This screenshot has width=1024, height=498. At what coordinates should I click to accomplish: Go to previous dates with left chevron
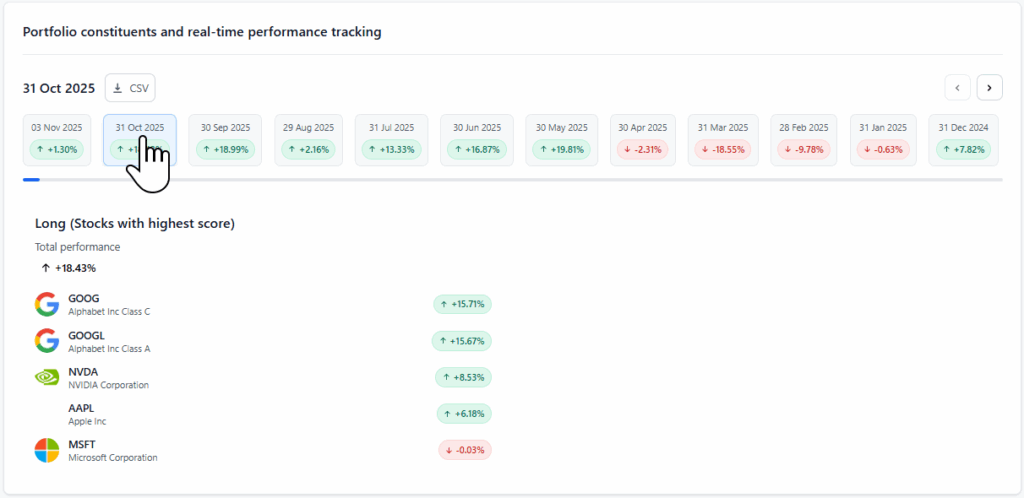957,88
